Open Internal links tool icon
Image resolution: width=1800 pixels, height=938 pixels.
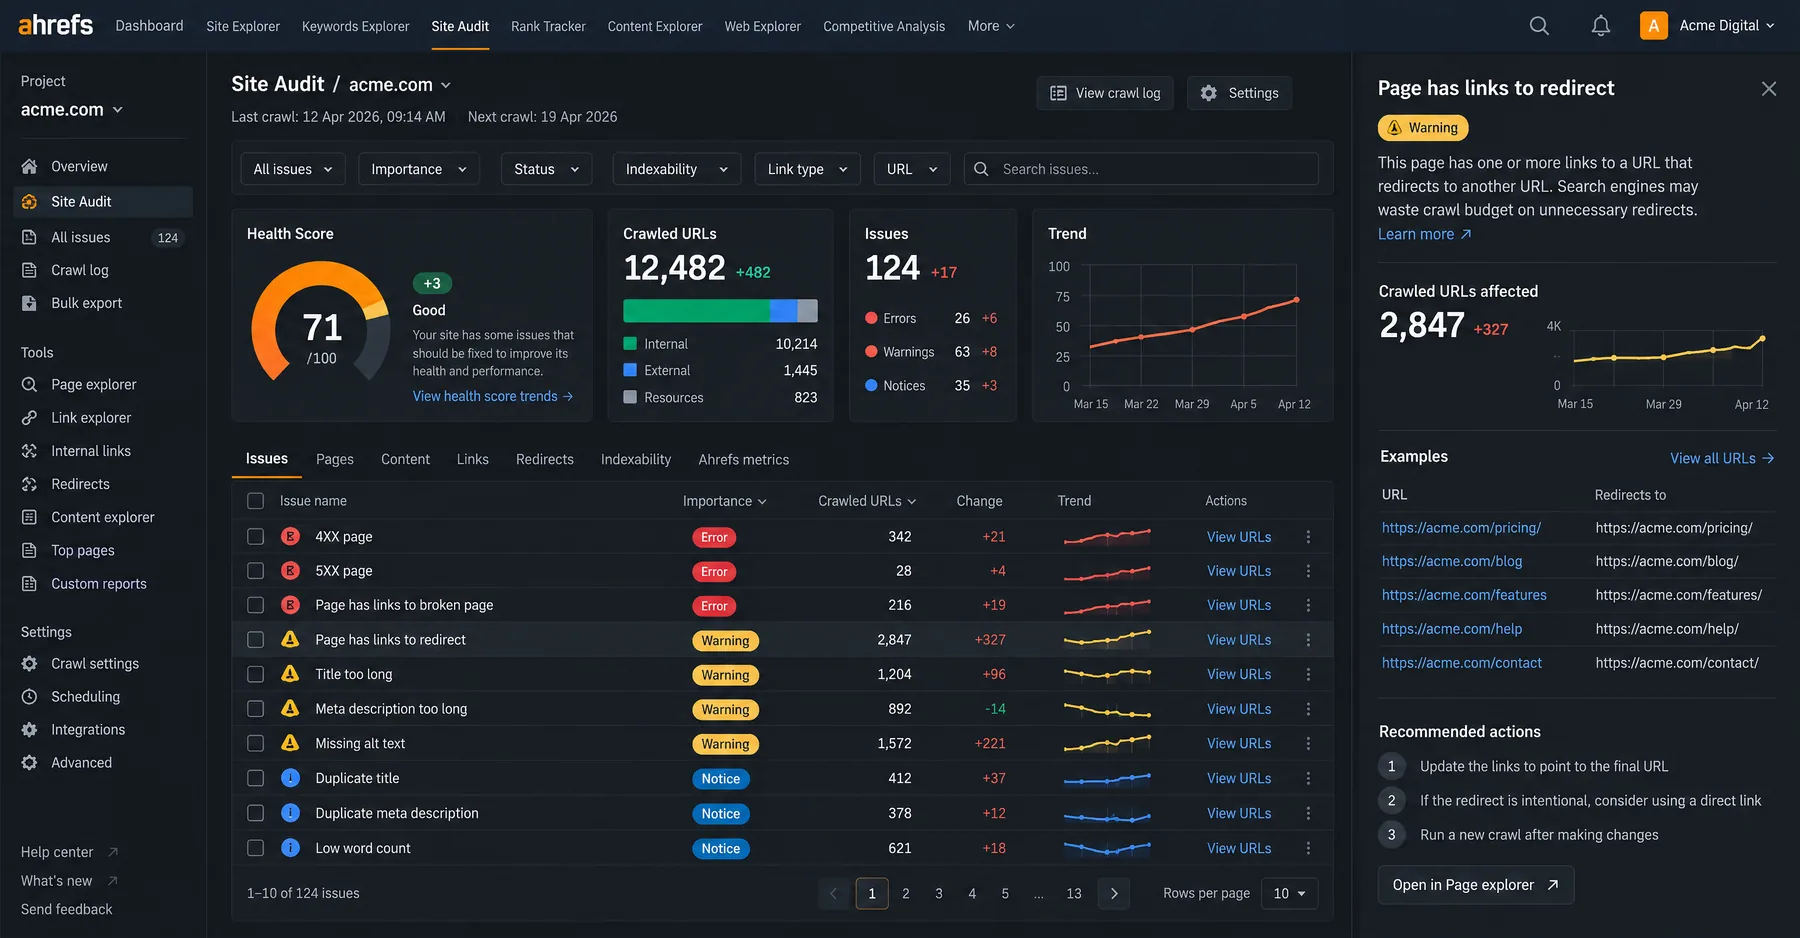[x=30, y=451]
